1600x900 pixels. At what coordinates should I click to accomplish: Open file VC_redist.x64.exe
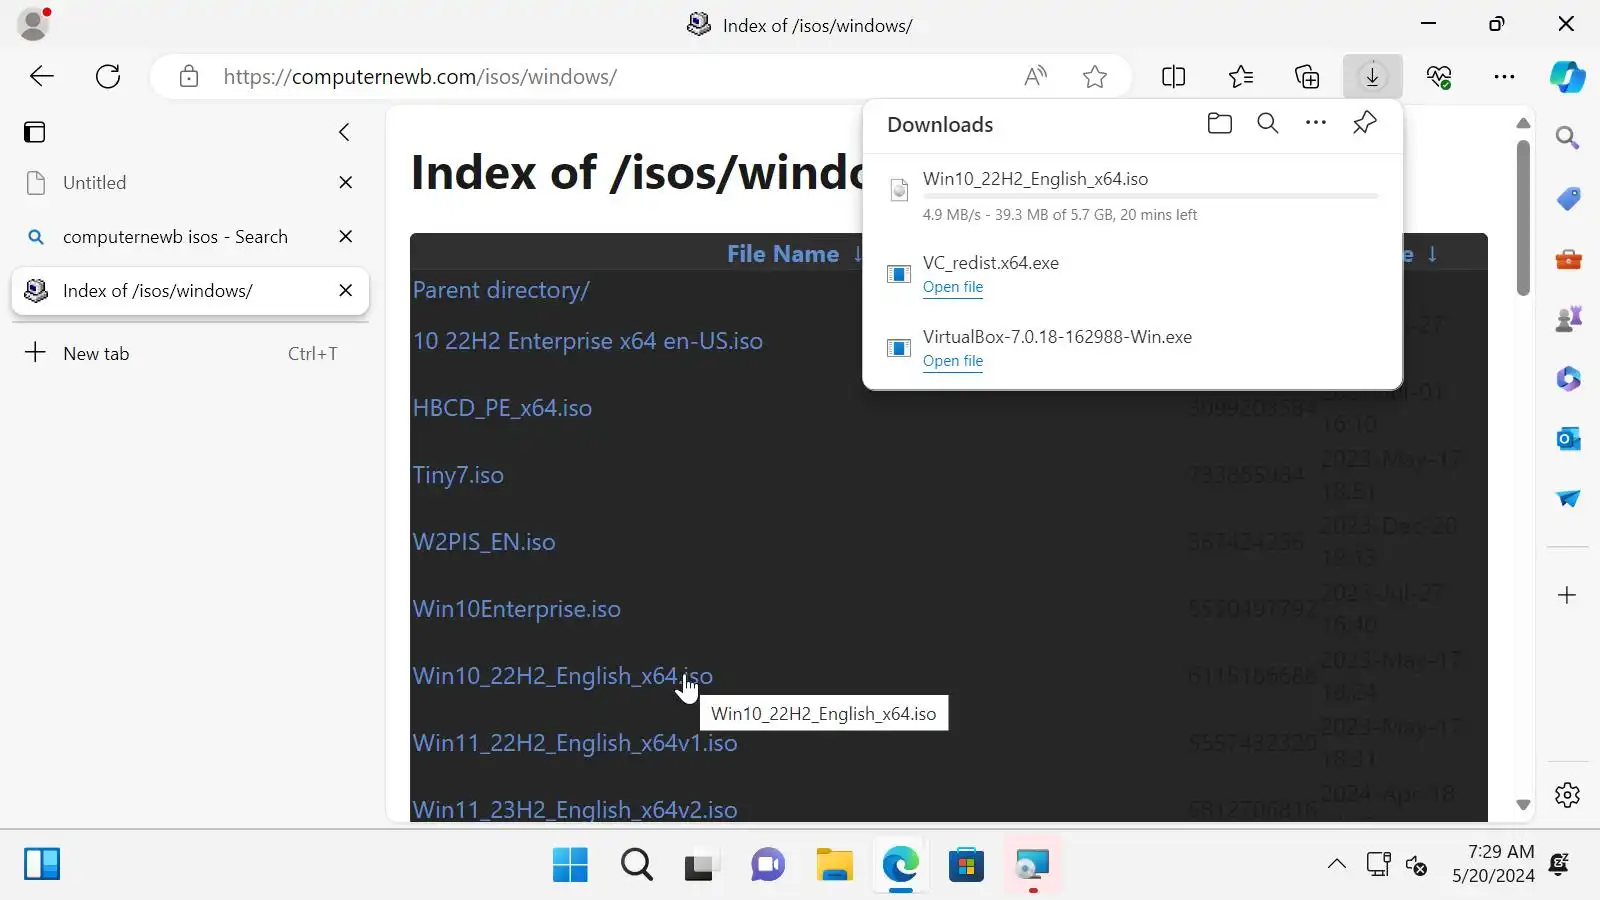(953, 287)
